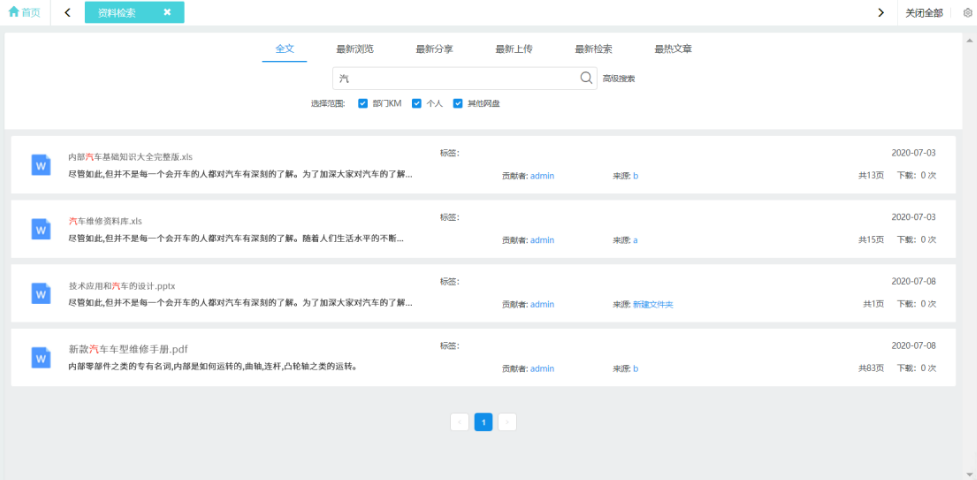The height and width of the screenshot is (480, 977).
Task: Toggle the 其他网盘 checkbox
Action: tap(458, 103)
